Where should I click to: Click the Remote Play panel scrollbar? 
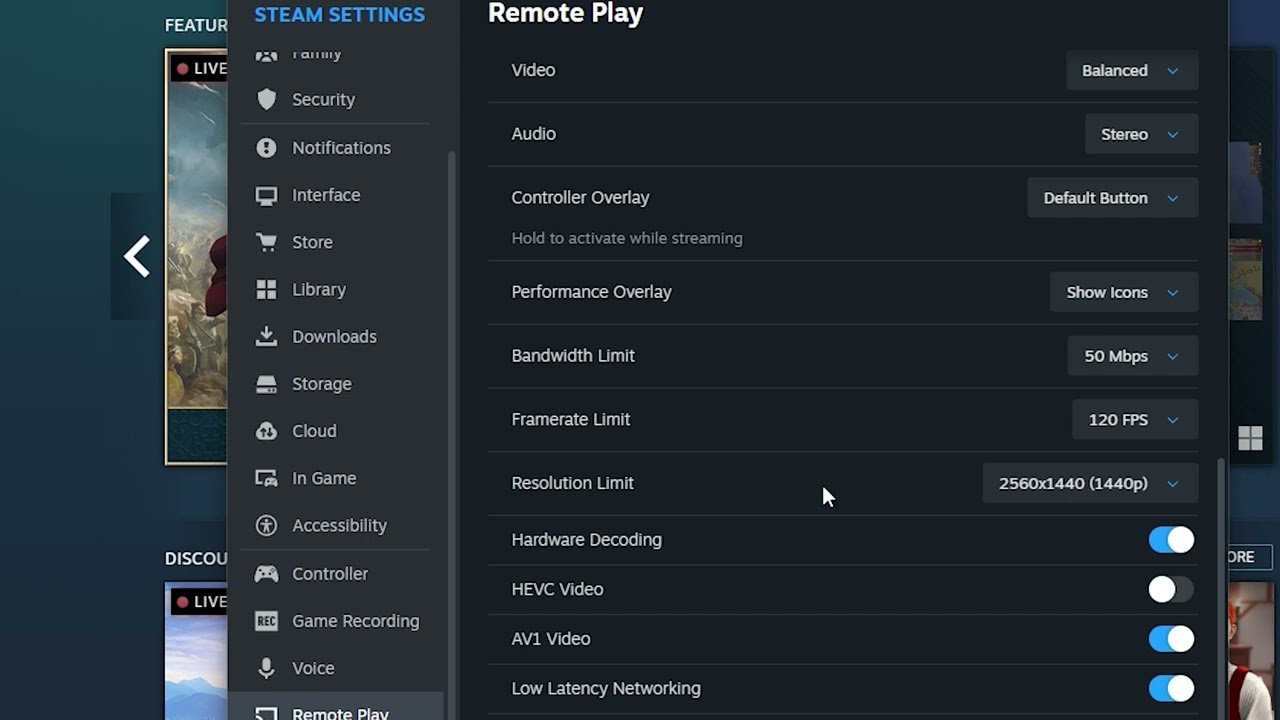click(1219, 588)
